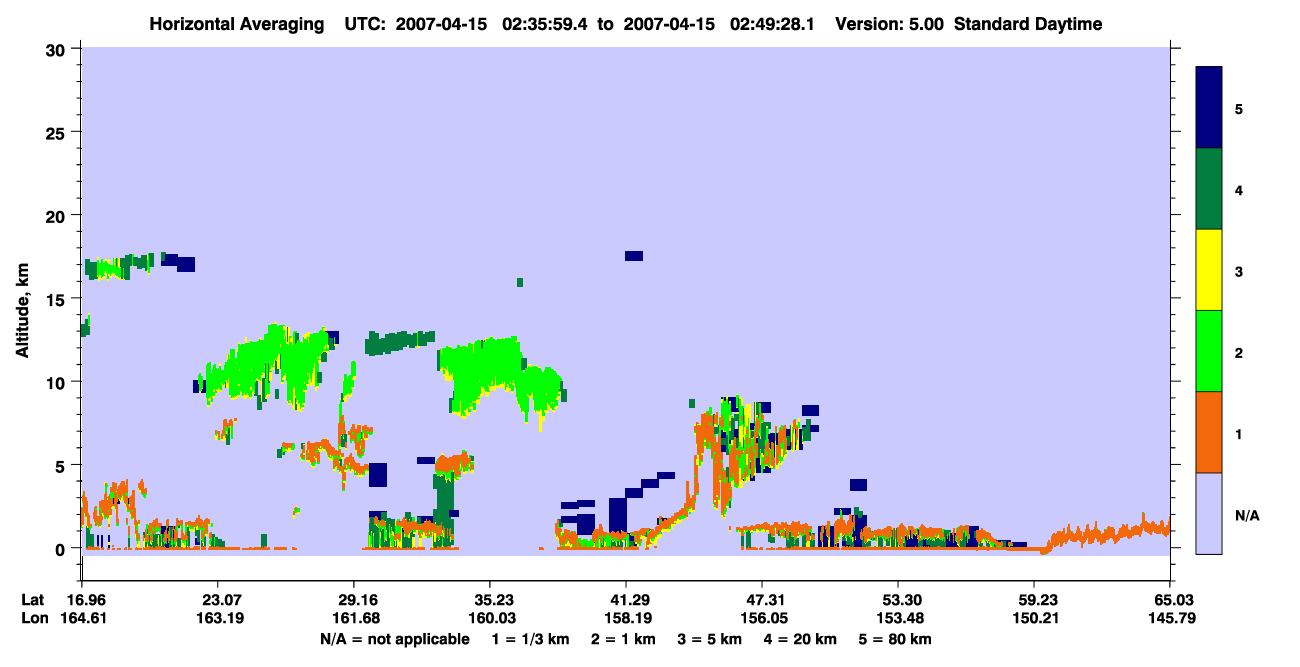
Task: Click legend text 'N/A = not applicable'
Action: tap(394, 639)
